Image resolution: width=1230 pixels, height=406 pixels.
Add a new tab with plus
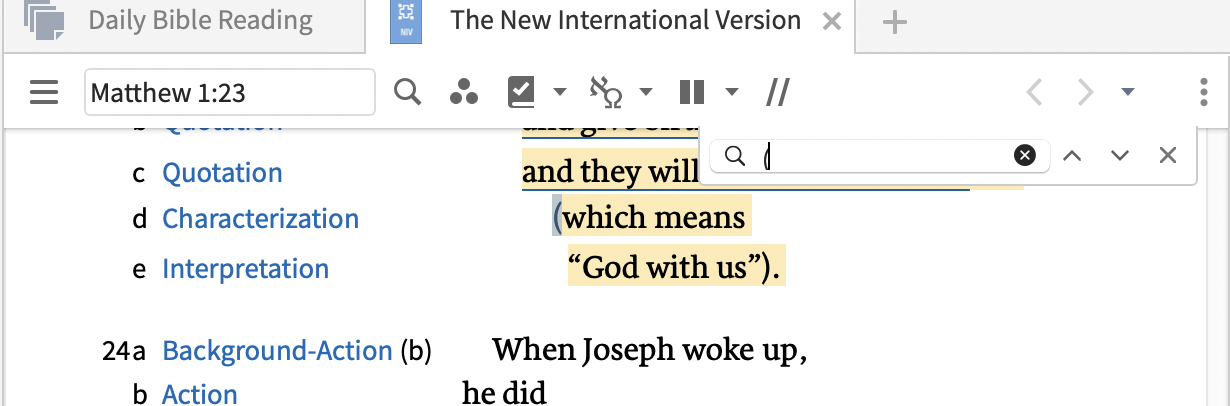point(895,22)
